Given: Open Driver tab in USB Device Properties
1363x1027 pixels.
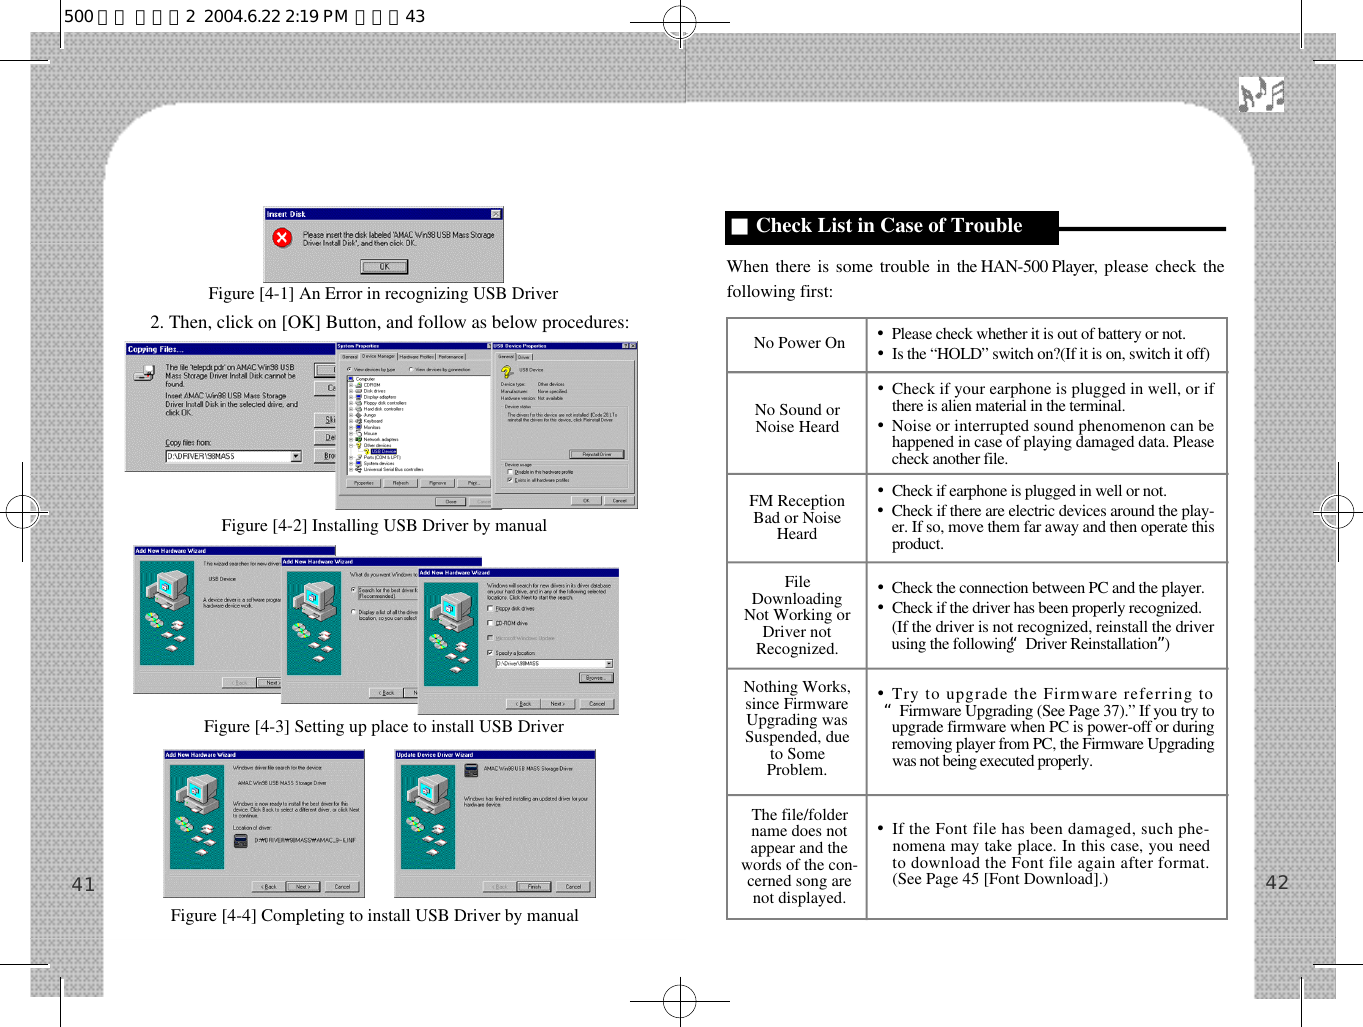Looking at the screenshot, I should (524, 357).
